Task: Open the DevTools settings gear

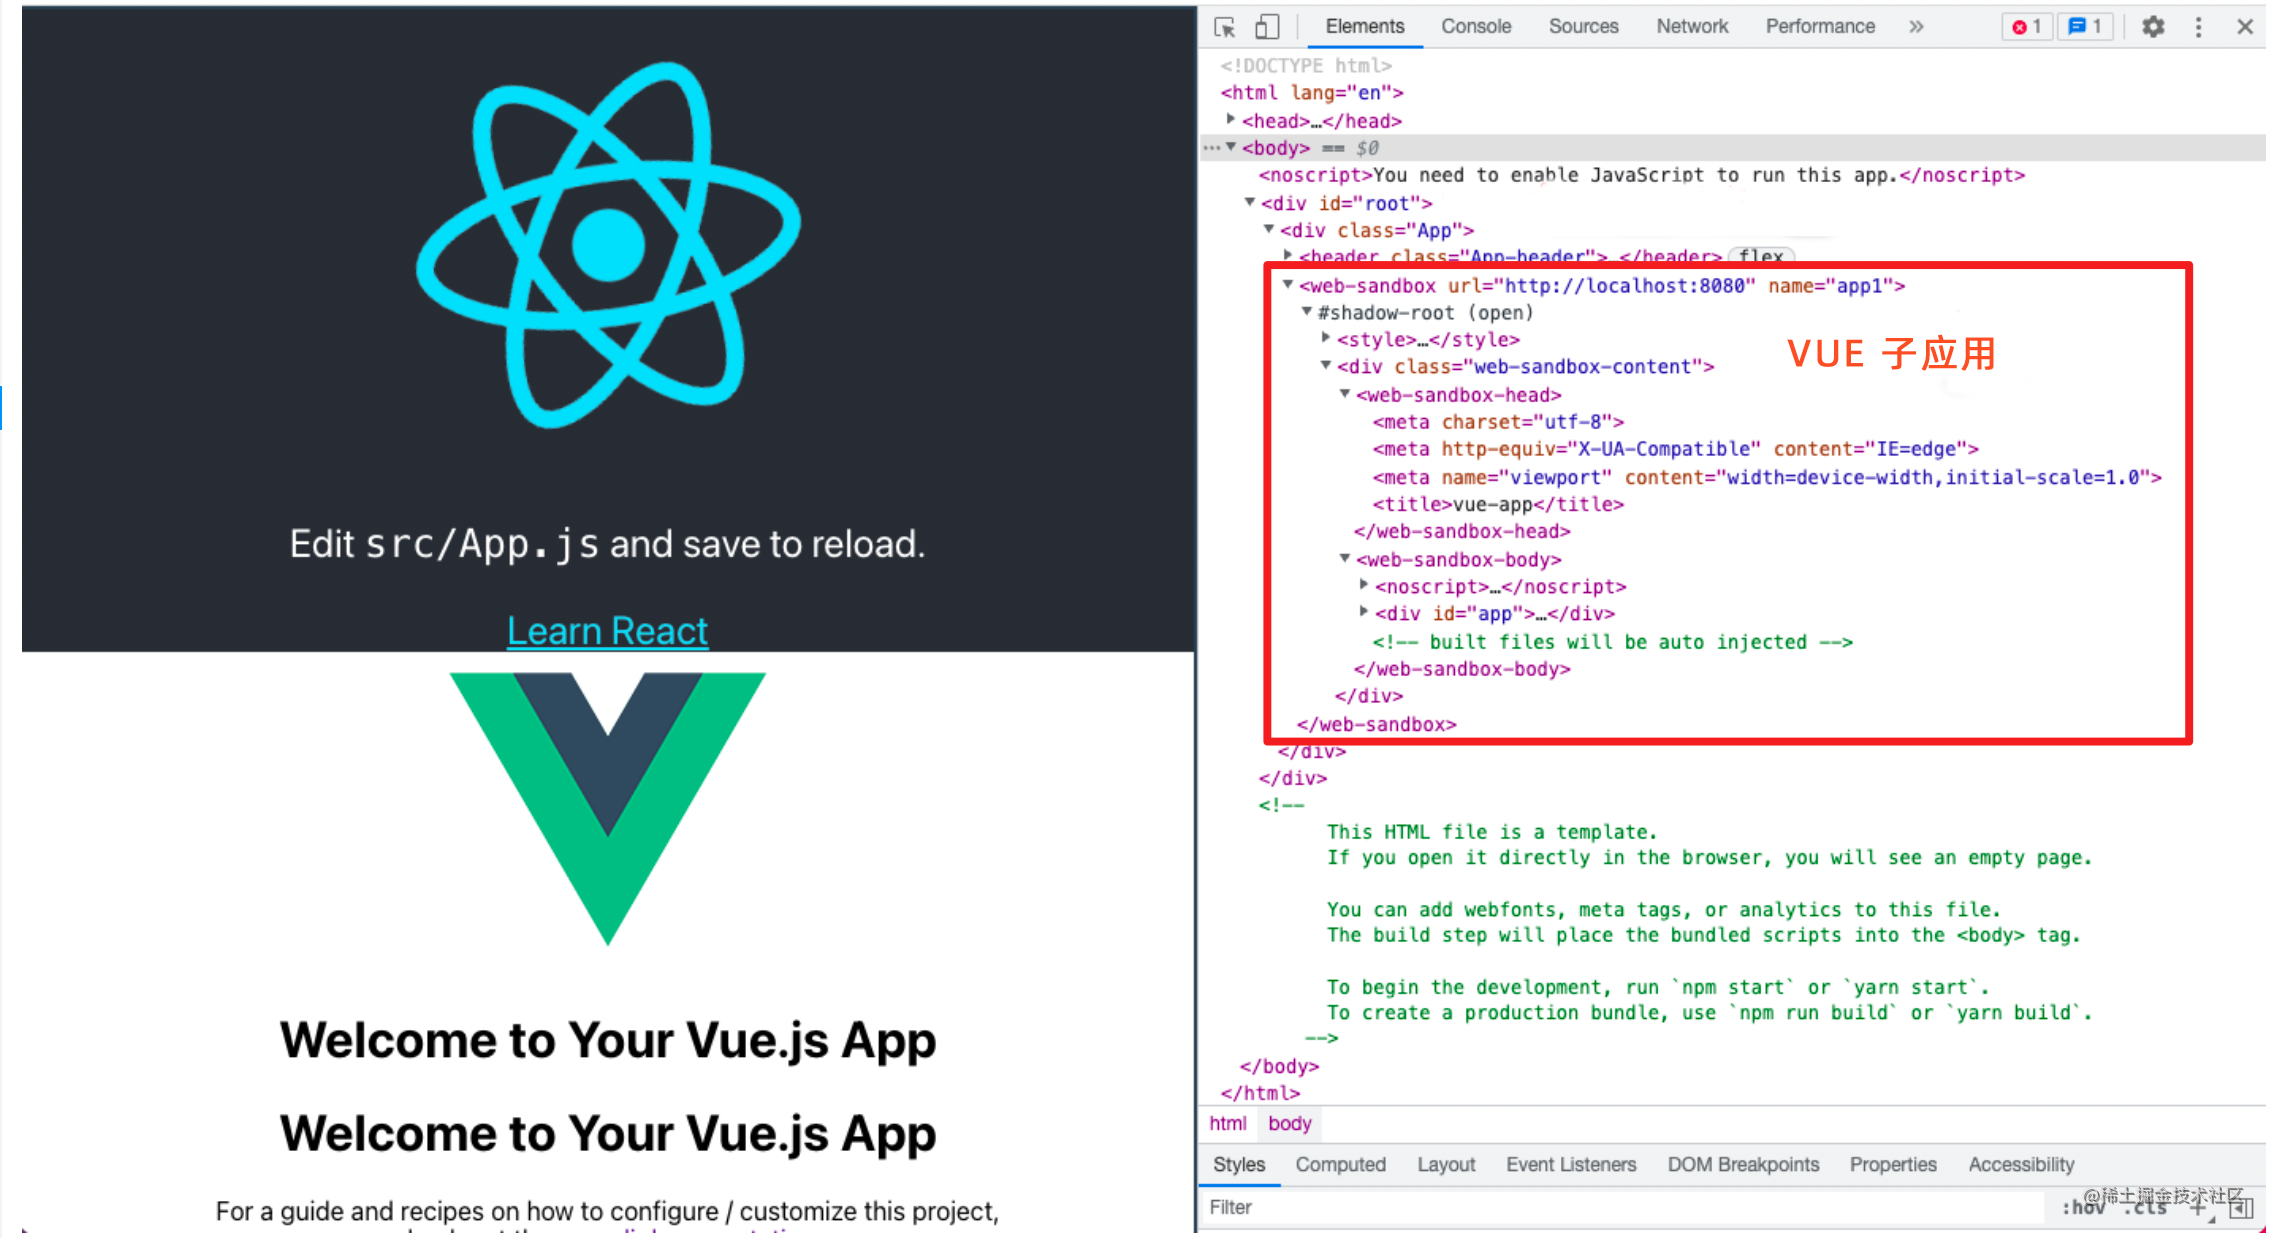Action: pos(2153,27)
